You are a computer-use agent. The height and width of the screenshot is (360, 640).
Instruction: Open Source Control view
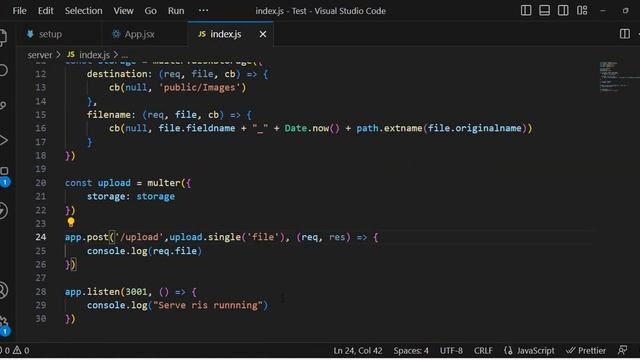click(x=3, y=105)
